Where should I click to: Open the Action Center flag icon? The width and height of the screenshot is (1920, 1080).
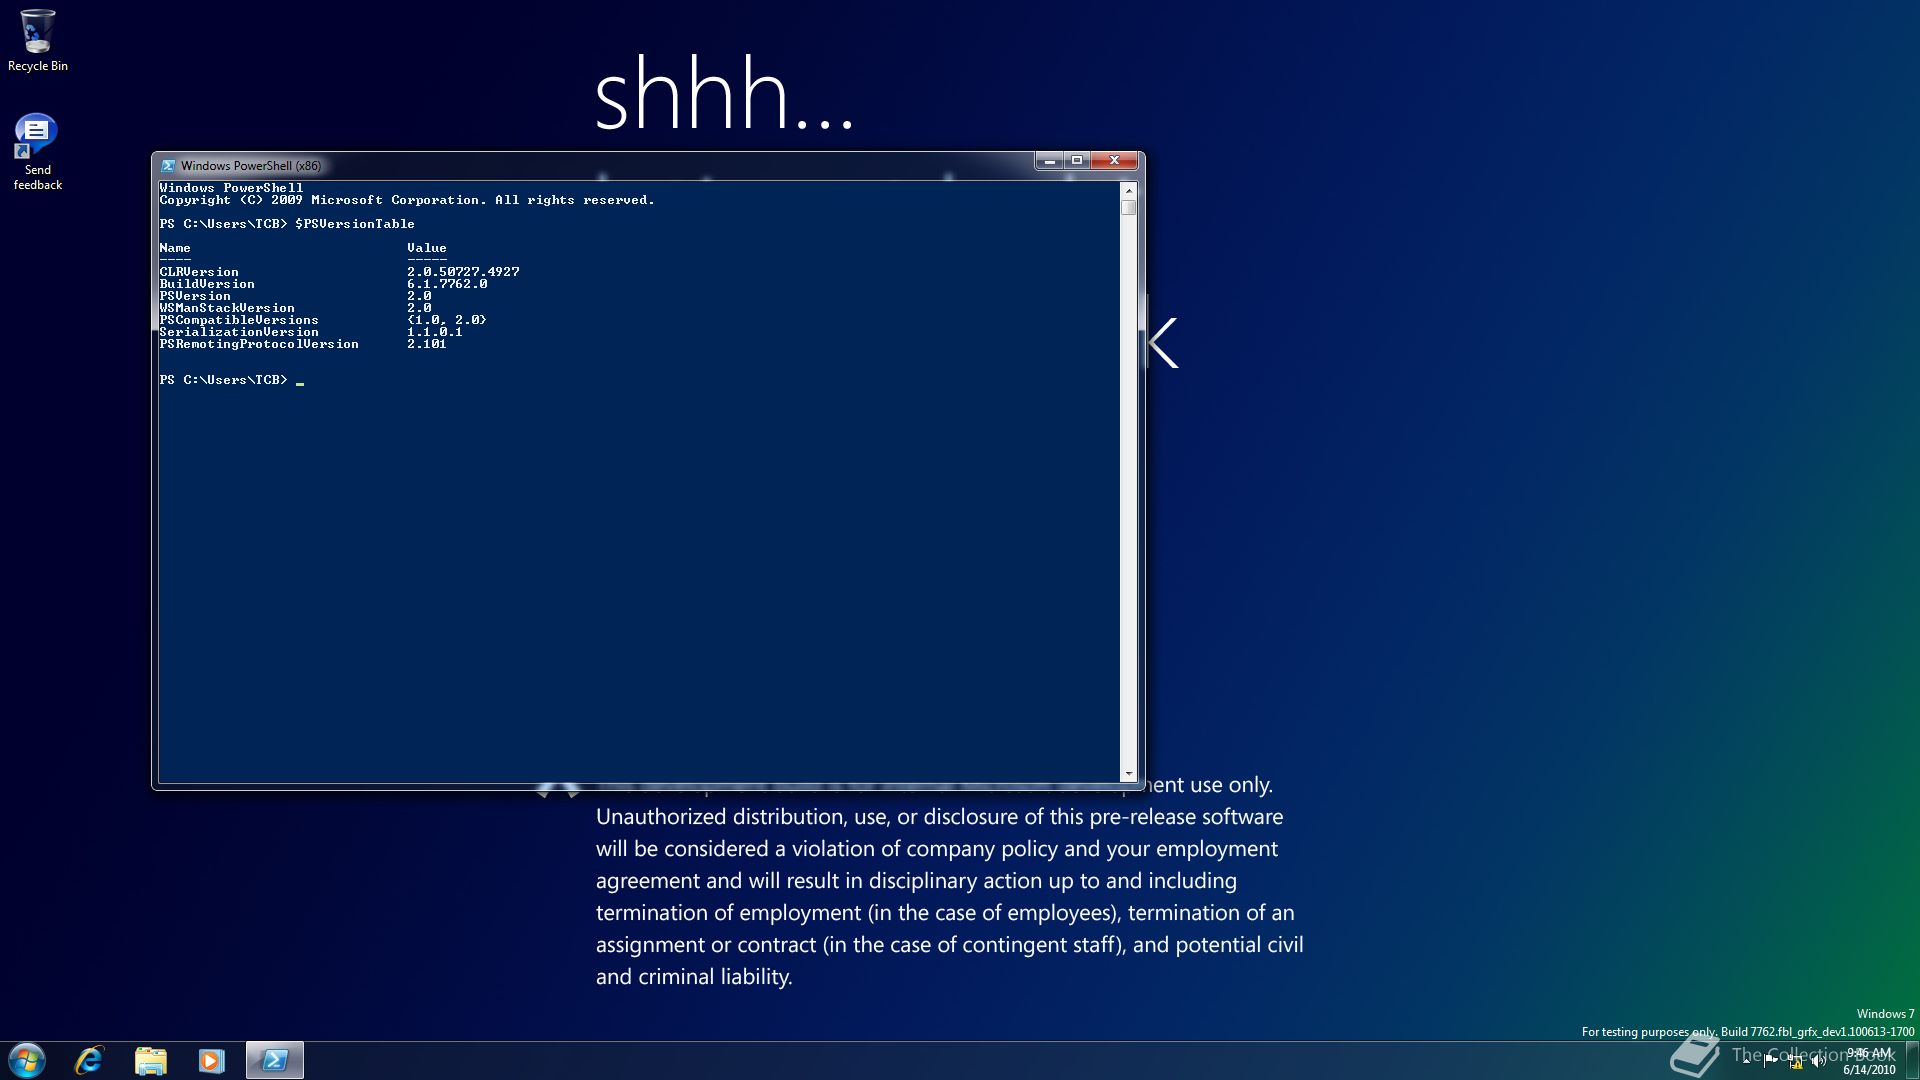coord(1771,1060)
